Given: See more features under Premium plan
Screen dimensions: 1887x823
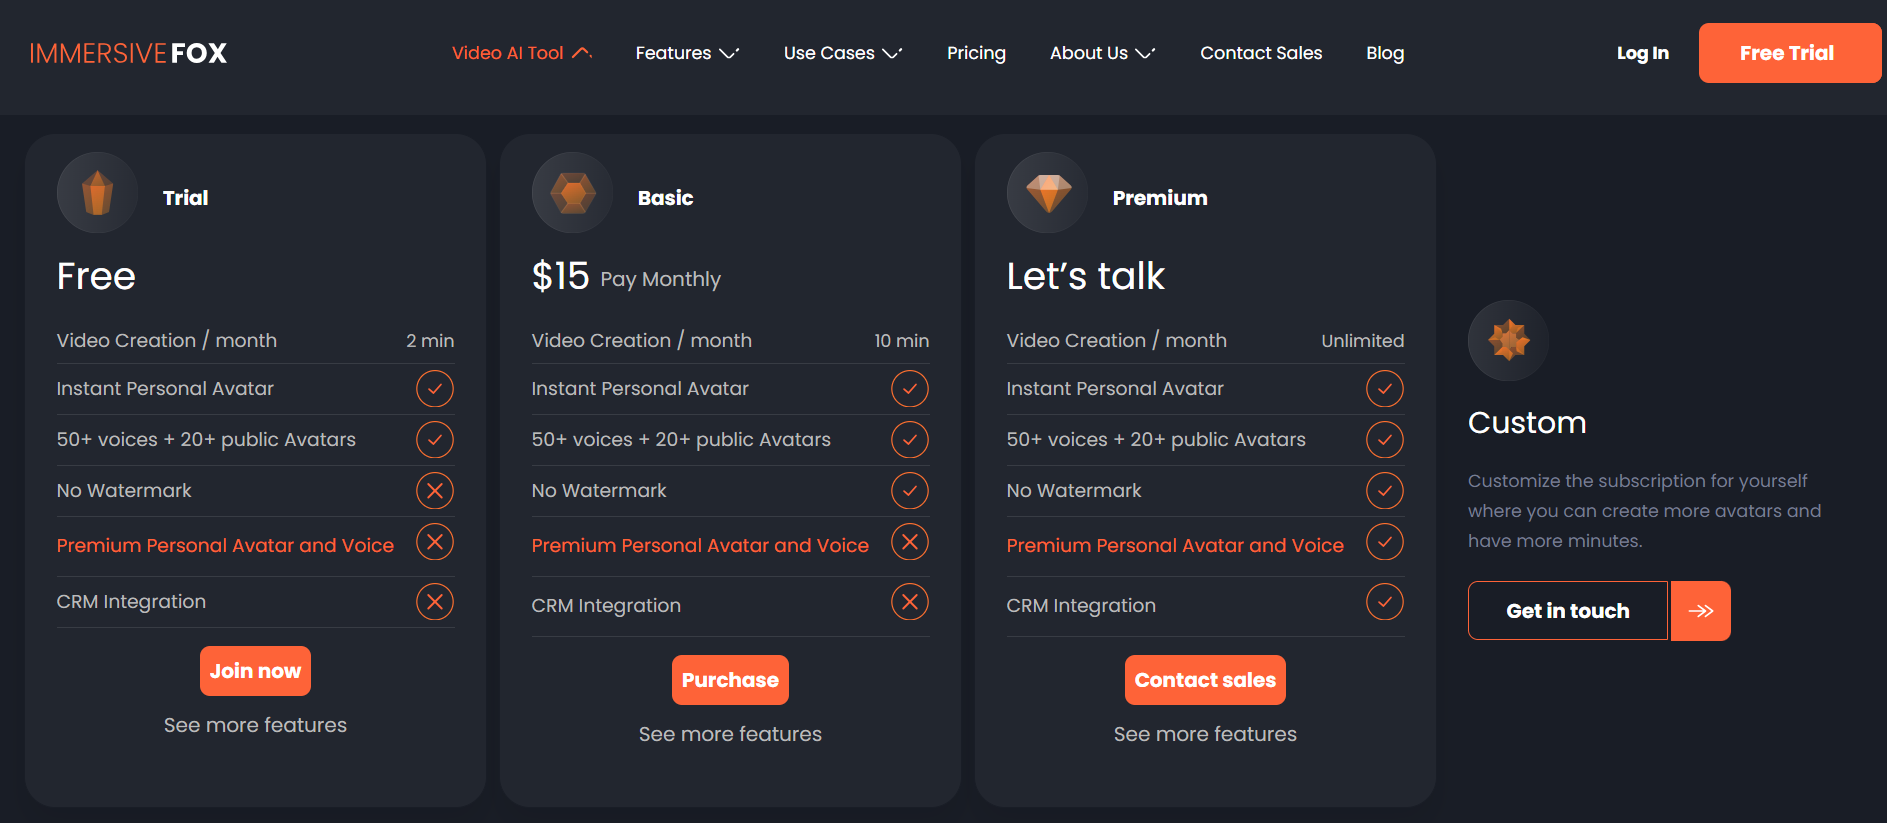Looking at the screenshot, I should [x=1205, y=734].
